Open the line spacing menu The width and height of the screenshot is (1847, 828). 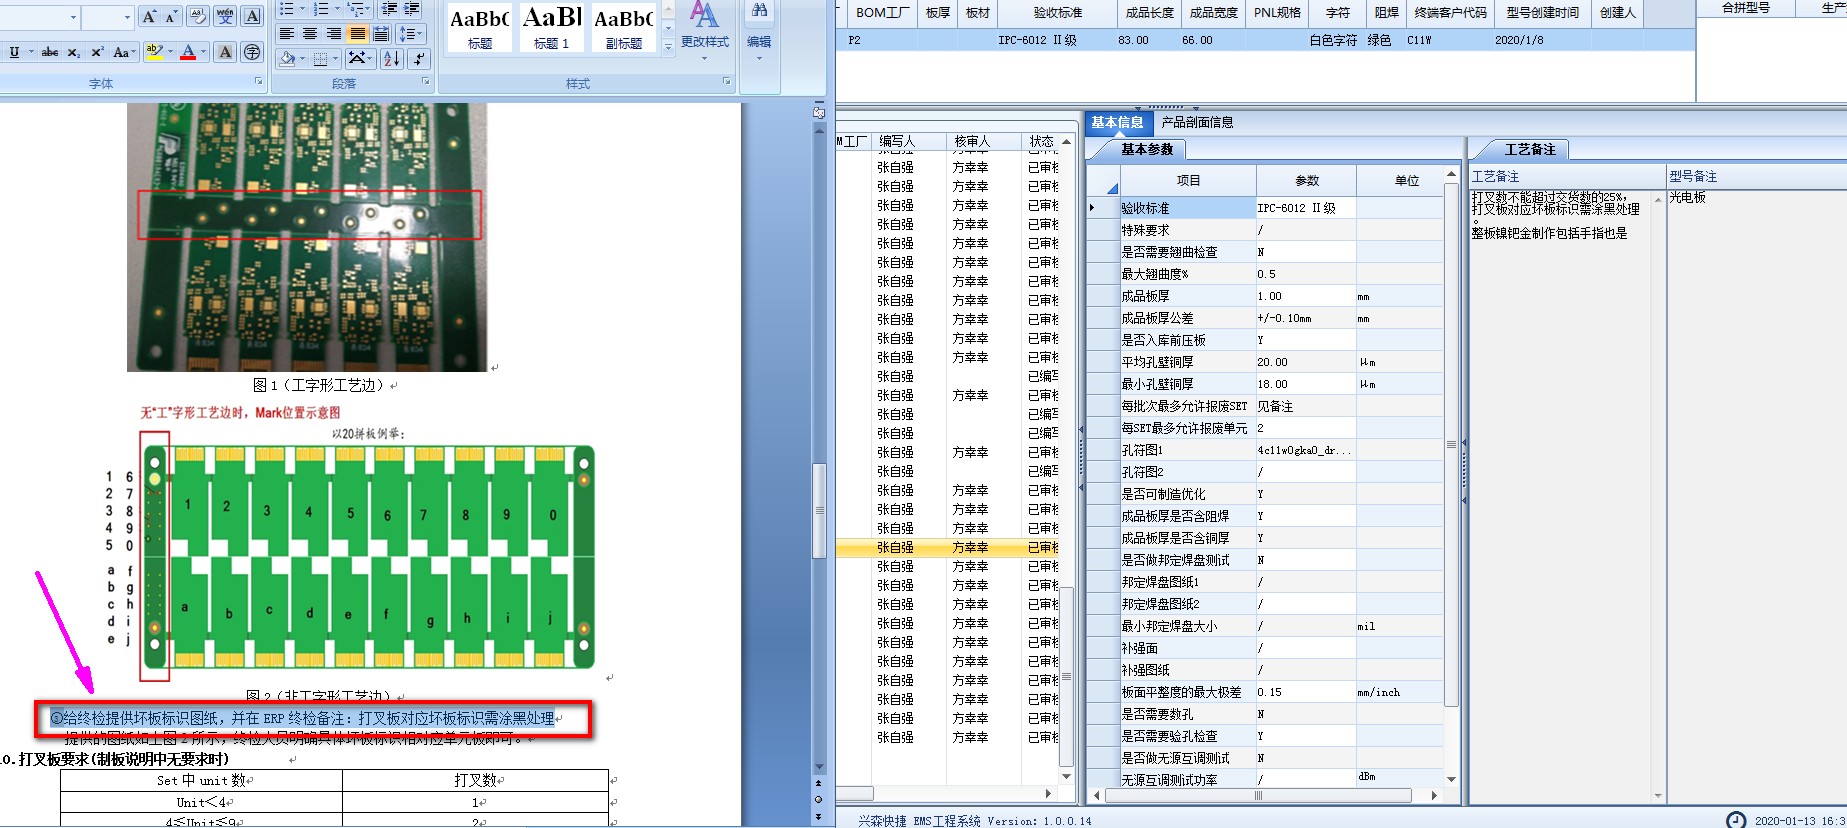(x=410, y=33)
